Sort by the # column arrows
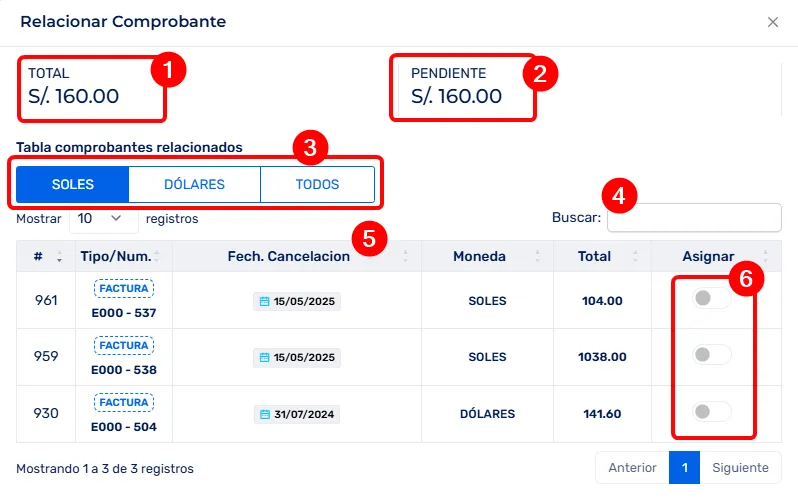798x498 pixels. [x=57, y=257]
